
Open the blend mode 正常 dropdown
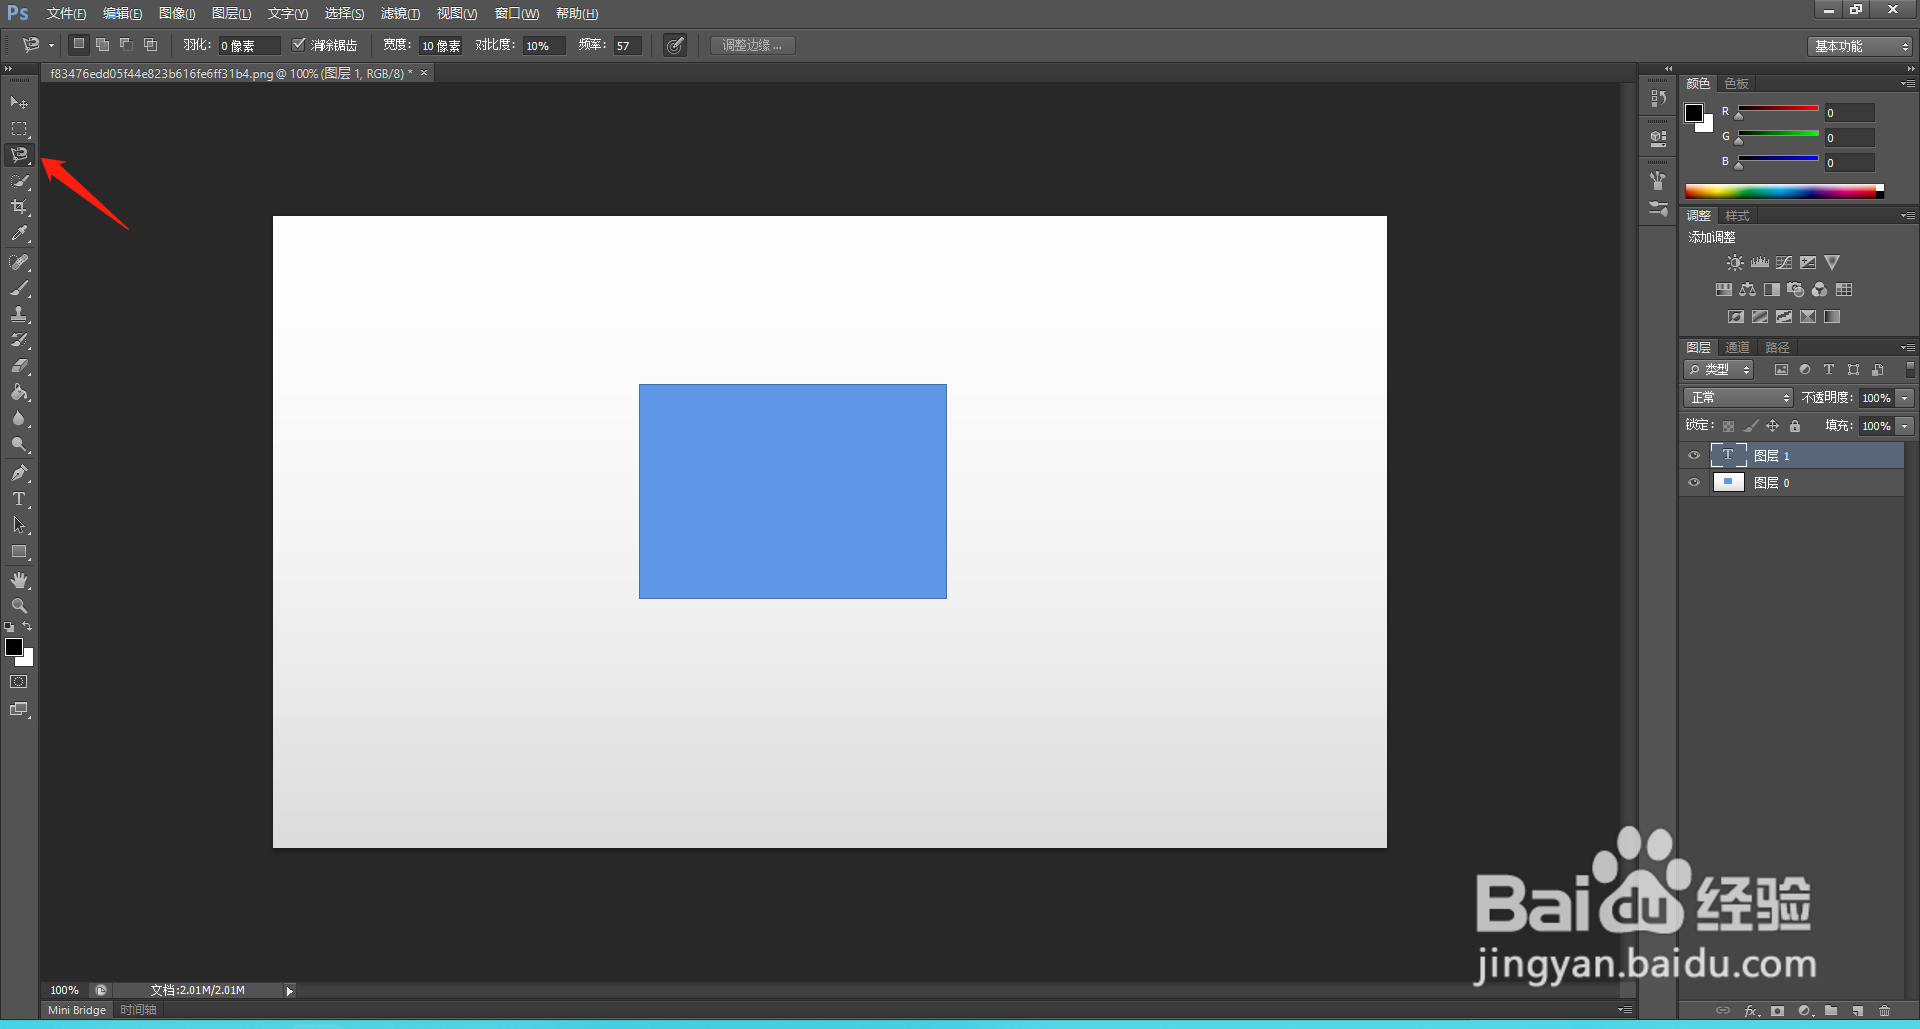click(x=1738, y=397)
